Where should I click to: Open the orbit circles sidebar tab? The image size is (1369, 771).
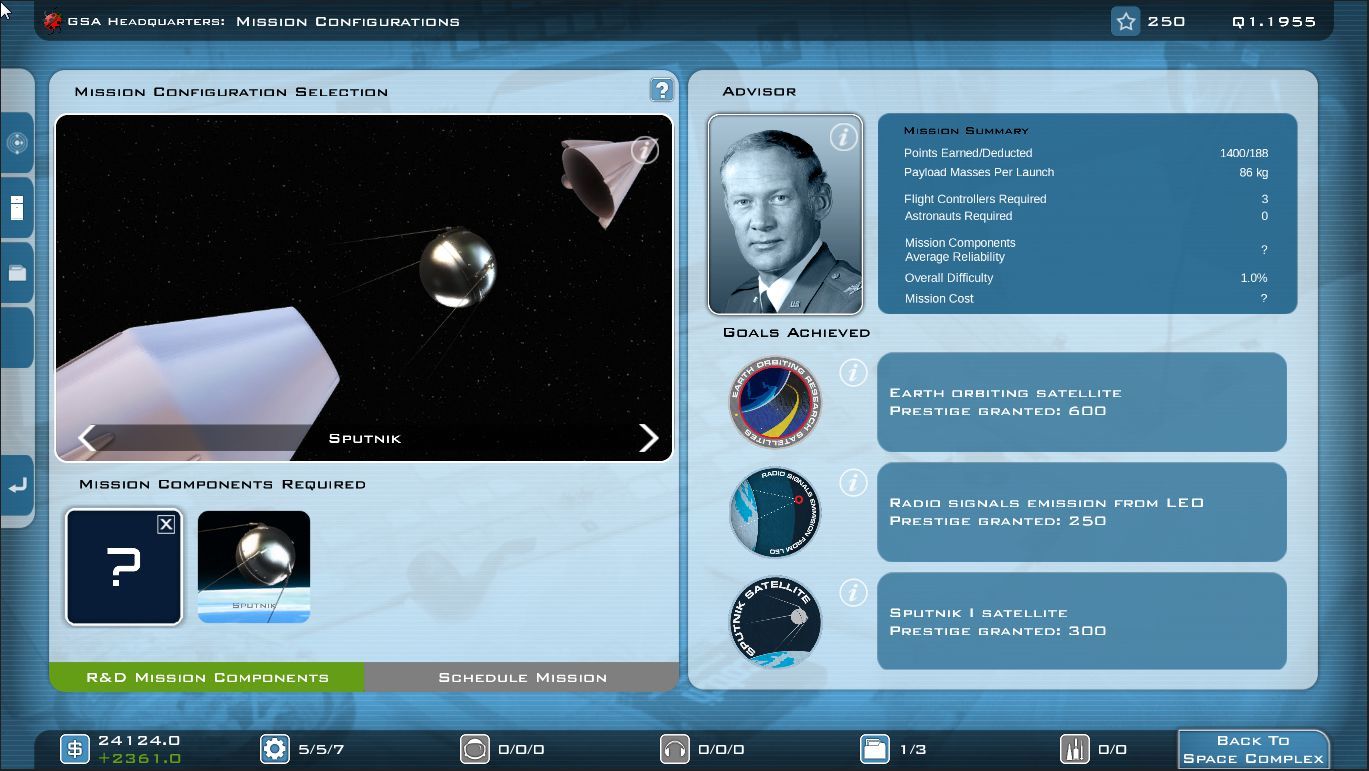pyautogui.click(x=17, y=144)
